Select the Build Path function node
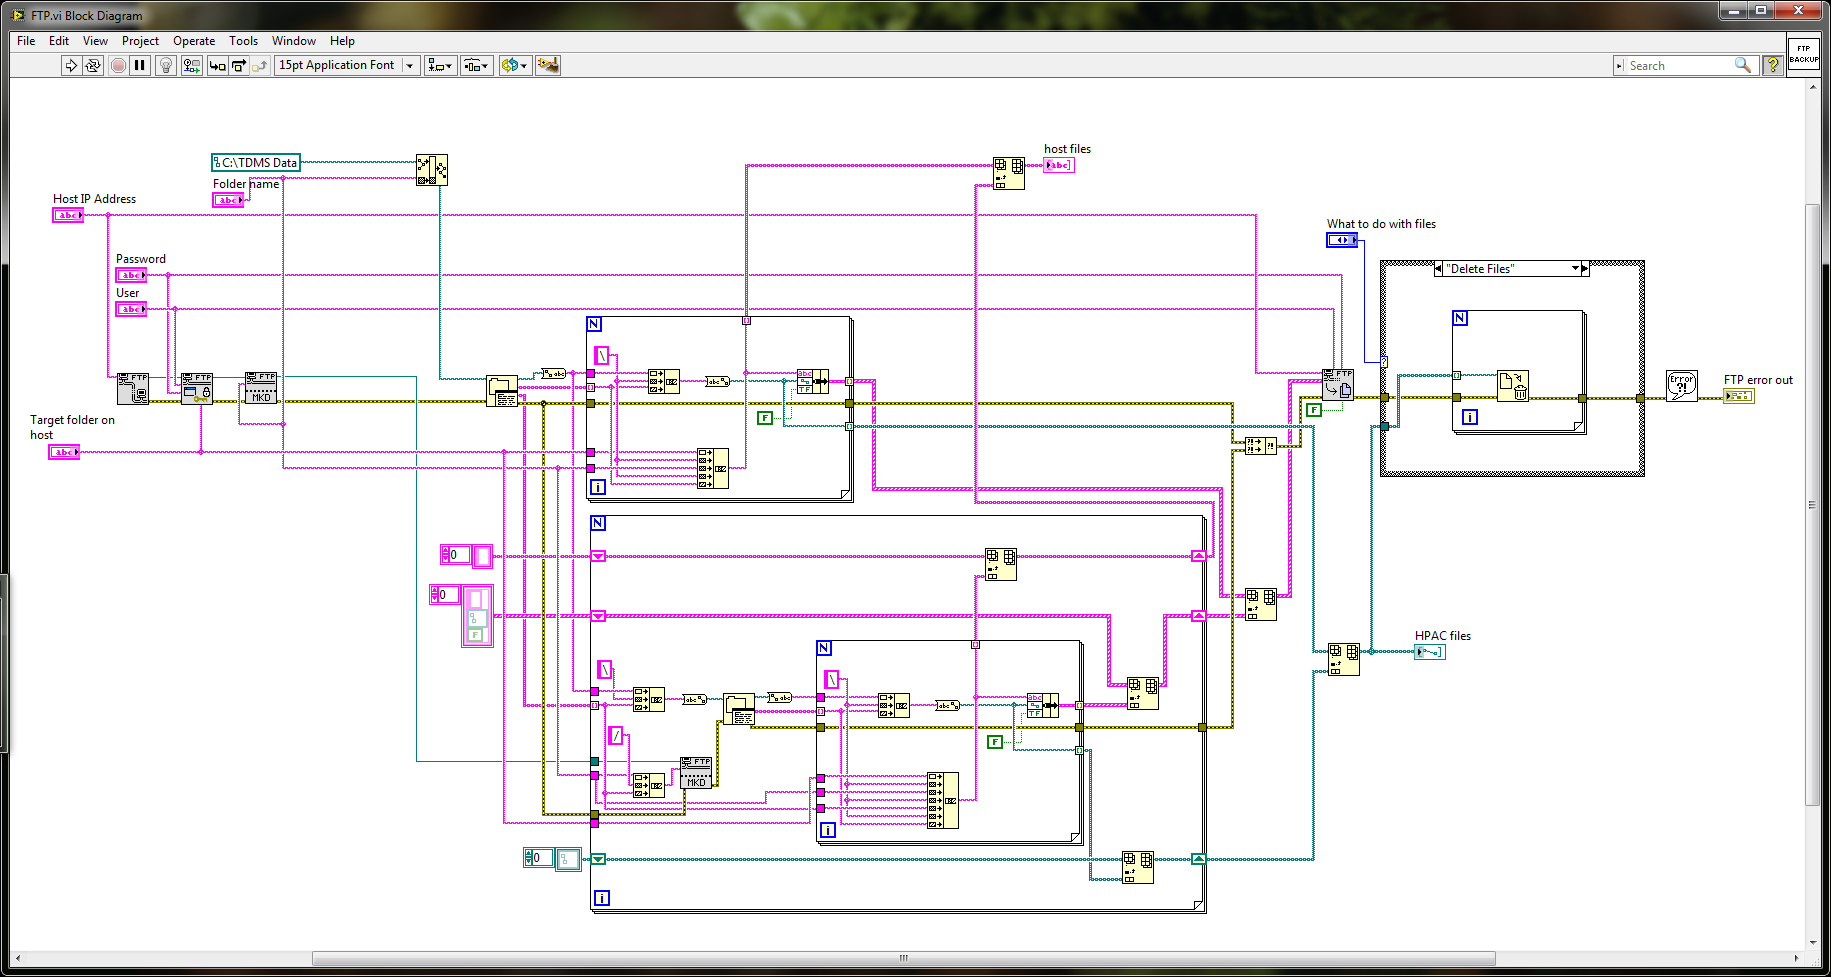The height and width of the screenshot is (977, 1831). coord(432,170)
